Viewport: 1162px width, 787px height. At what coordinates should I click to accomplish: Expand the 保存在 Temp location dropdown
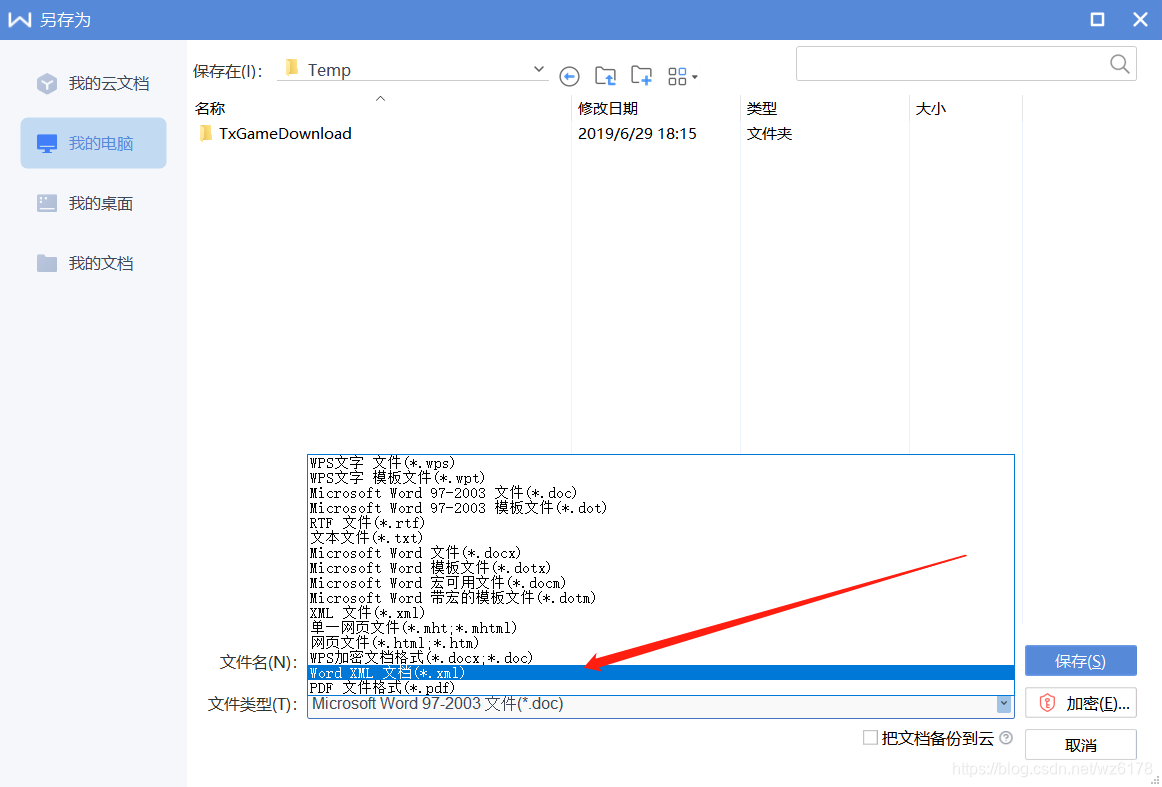(x=539, y=70)
